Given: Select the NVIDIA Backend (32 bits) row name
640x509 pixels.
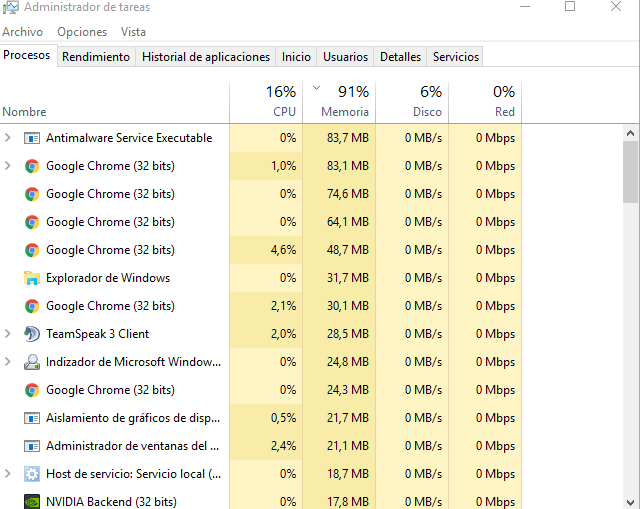Looking at the screenshot, I should (111, 502).
